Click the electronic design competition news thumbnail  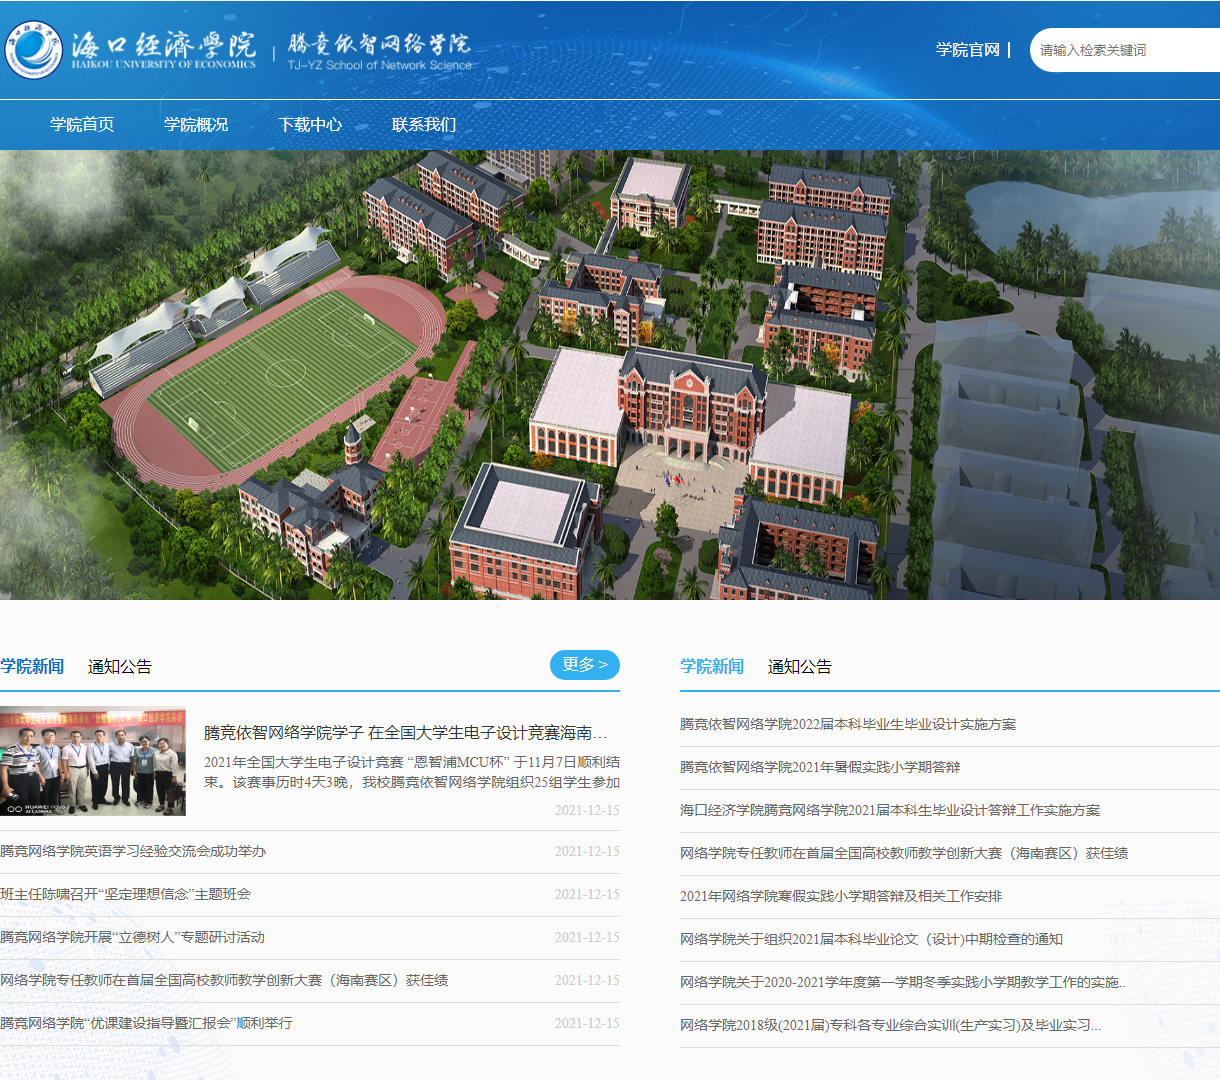pos(95,762)
